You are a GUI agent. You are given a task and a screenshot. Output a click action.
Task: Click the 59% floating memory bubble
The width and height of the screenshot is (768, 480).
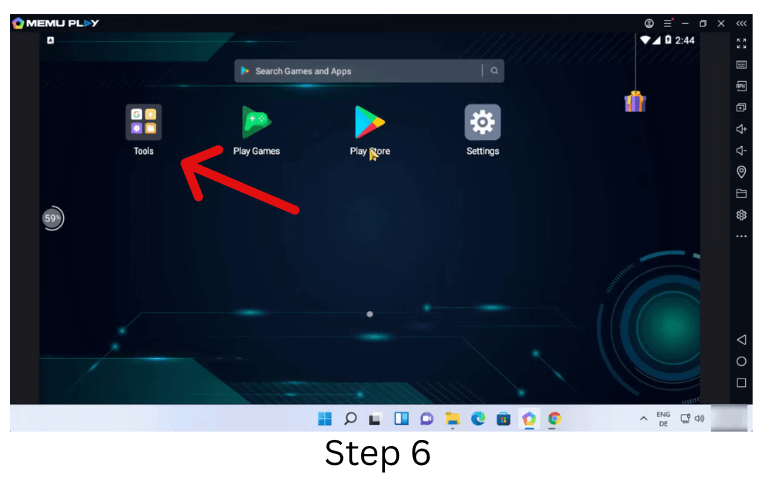tap(52, 218)
